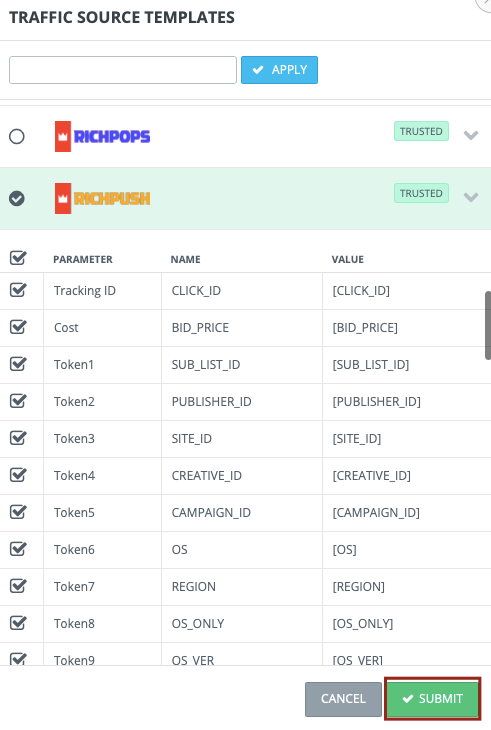Submit the selected traffic source template
This screenshot has width=491, height=730.
pos(433,699)
